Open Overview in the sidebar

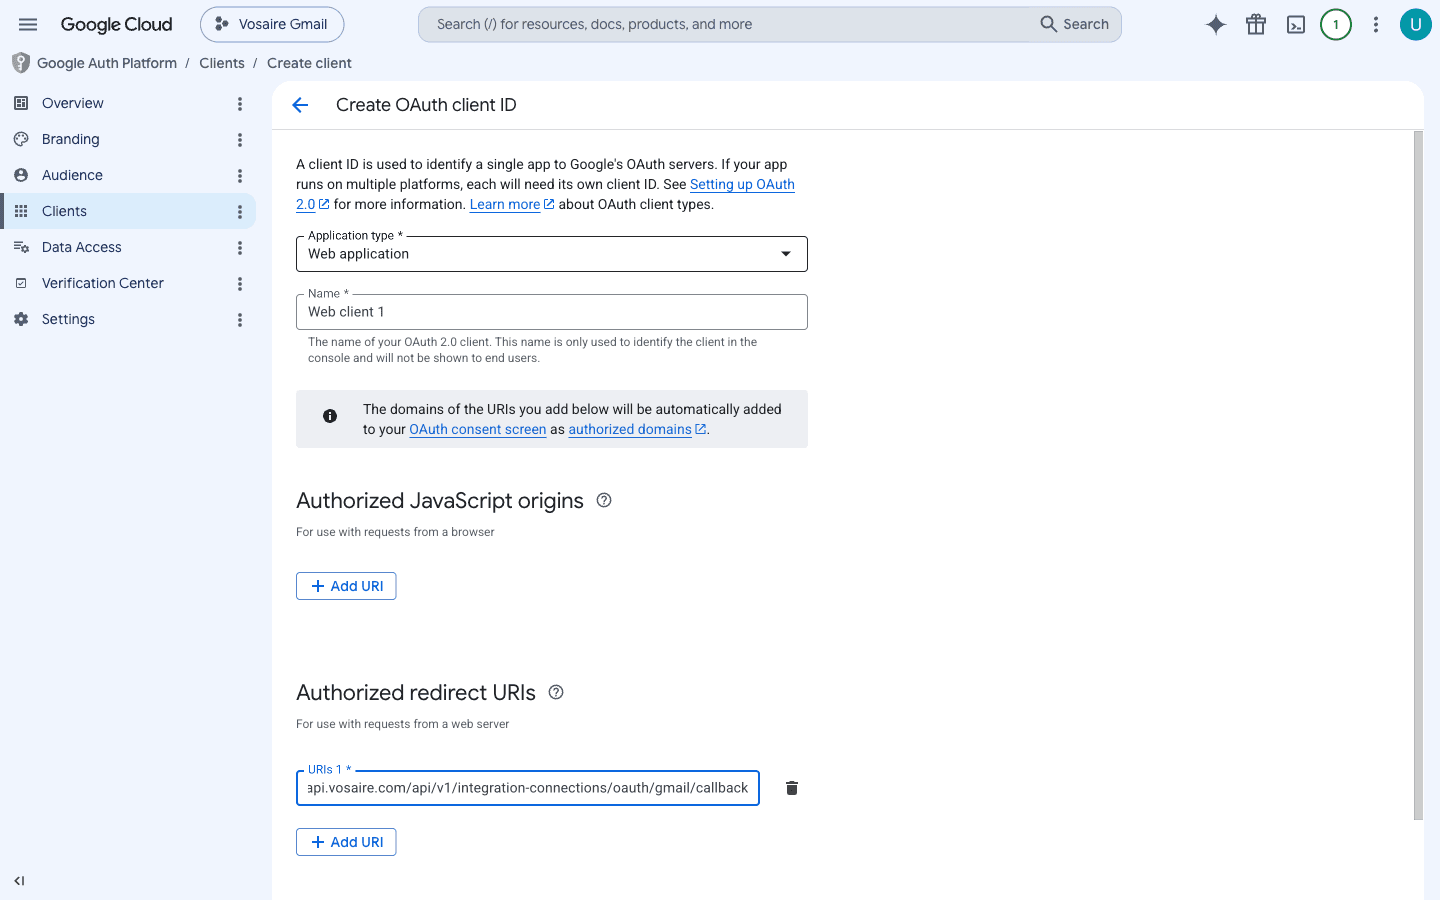[128, 103]
